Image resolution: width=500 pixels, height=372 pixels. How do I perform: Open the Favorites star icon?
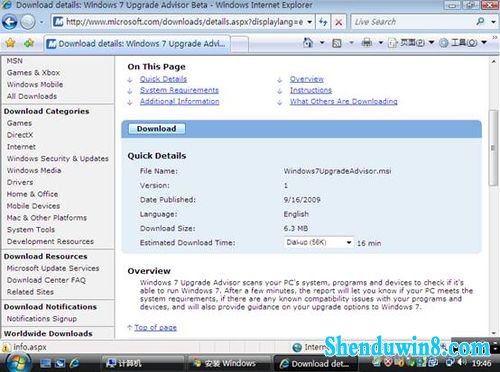click(x=11, y=43)
